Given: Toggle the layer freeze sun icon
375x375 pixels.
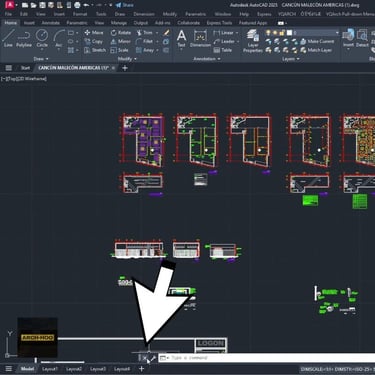Looking at the screenshot, I should pos(275,33).
